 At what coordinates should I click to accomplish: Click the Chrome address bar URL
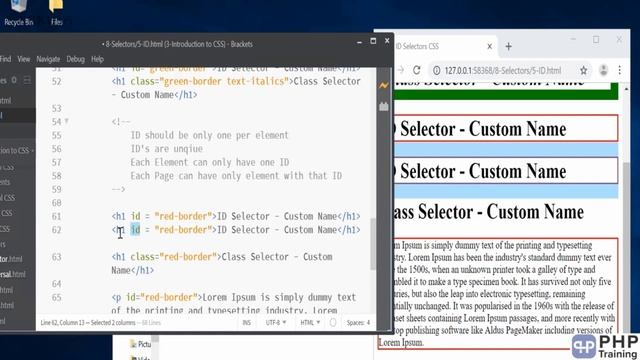pyautogui.click(x=503, y=70)
